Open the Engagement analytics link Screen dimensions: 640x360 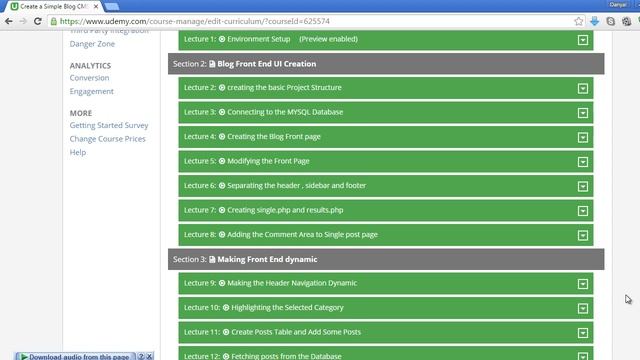[91, 91]
